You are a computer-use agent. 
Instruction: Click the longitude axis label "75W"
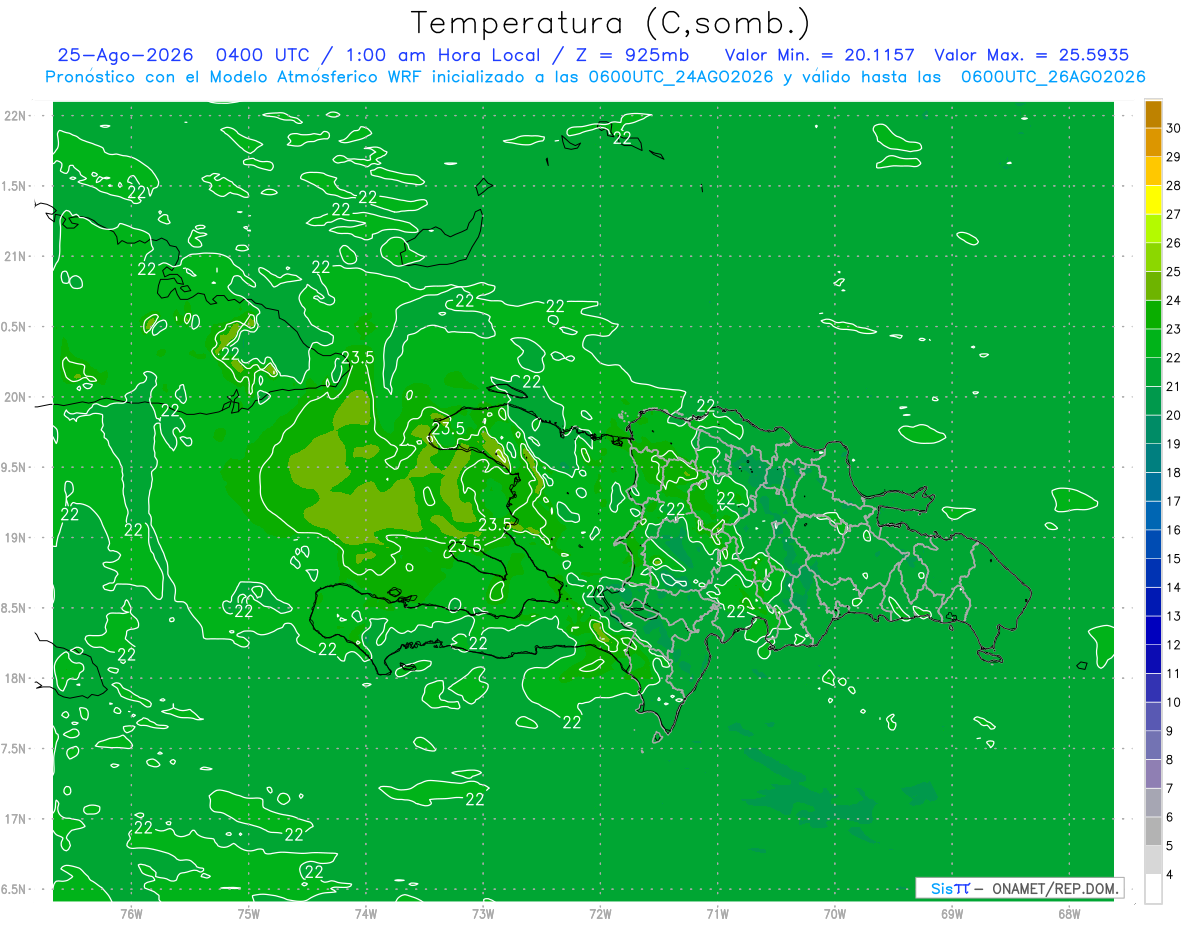[x=248, y=913]
